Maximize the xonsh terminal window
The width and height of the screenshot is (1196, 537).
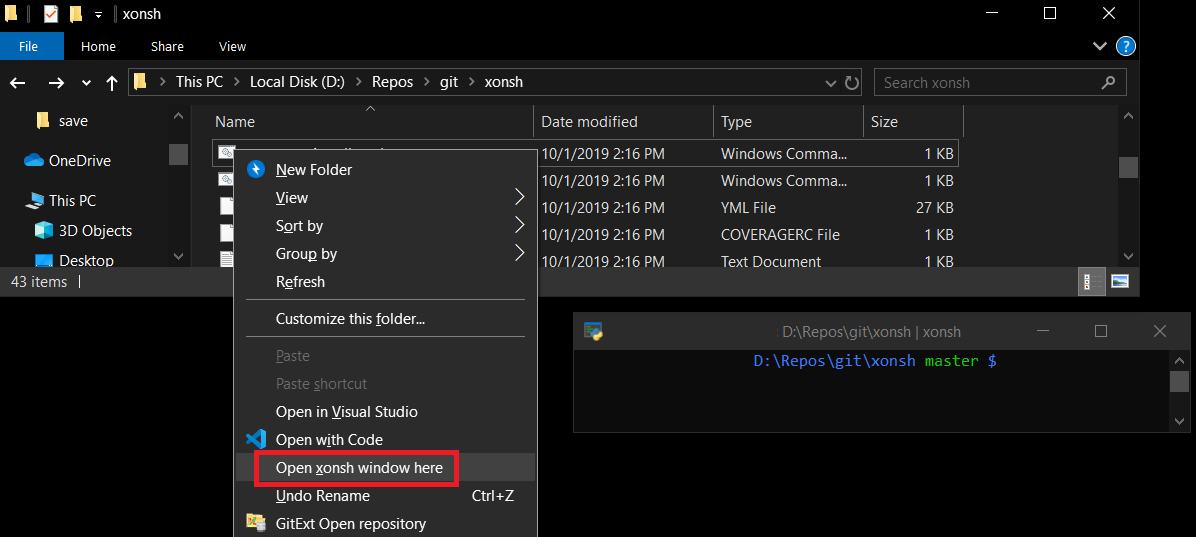coord(1101,331)
